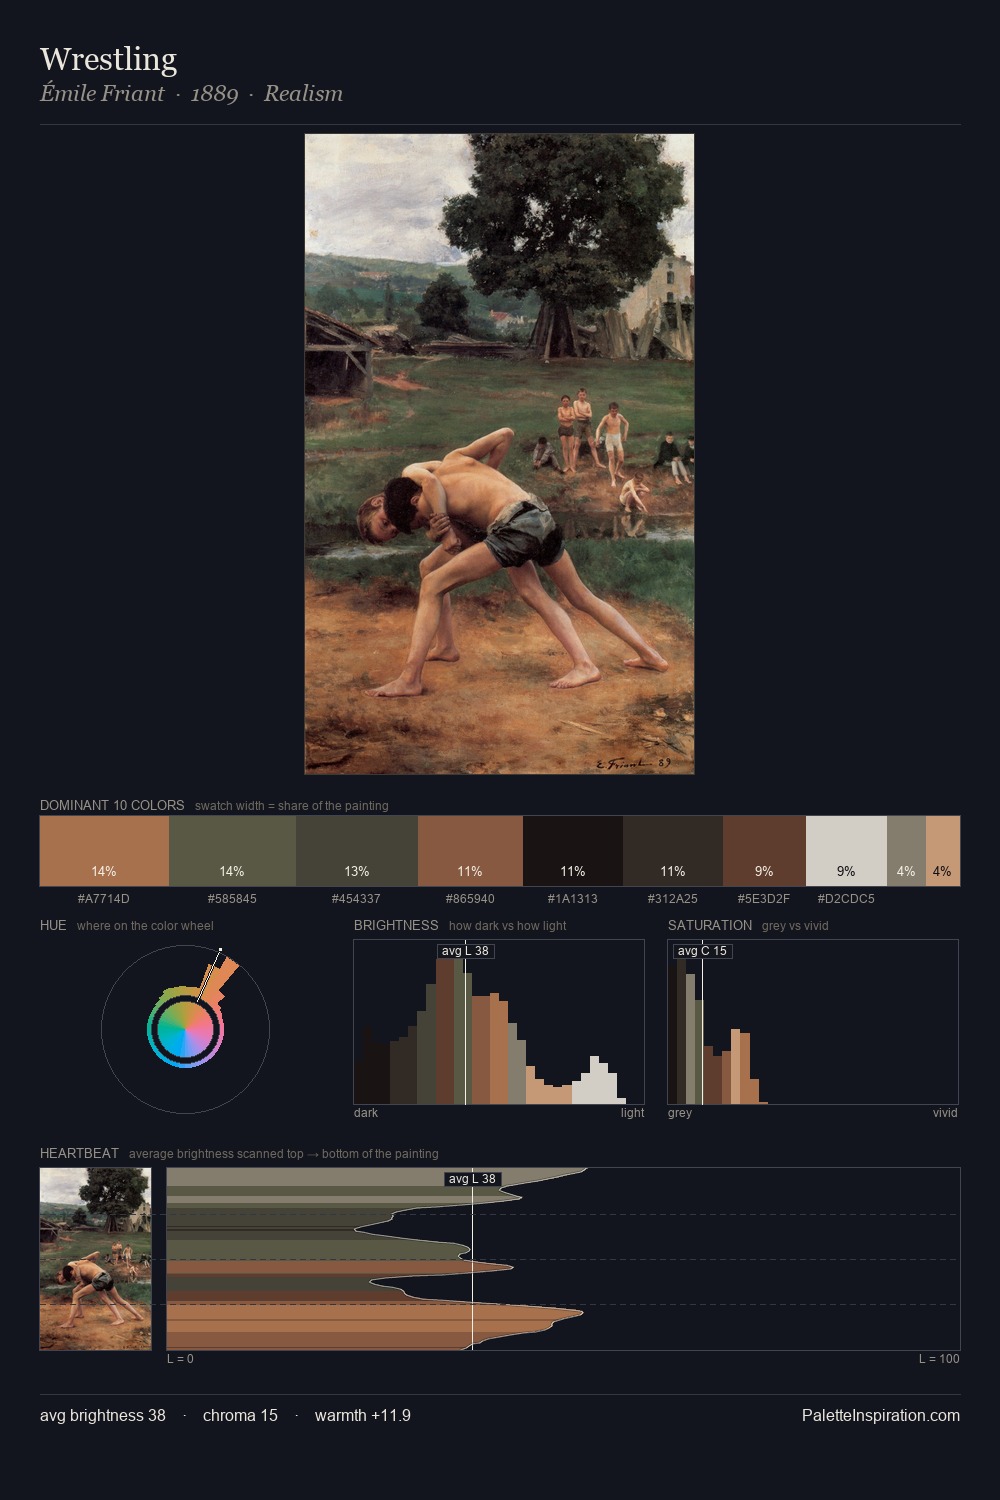Click the hex code #1A1313 label
The image size is (1000, 1500).
pos(572,898)
